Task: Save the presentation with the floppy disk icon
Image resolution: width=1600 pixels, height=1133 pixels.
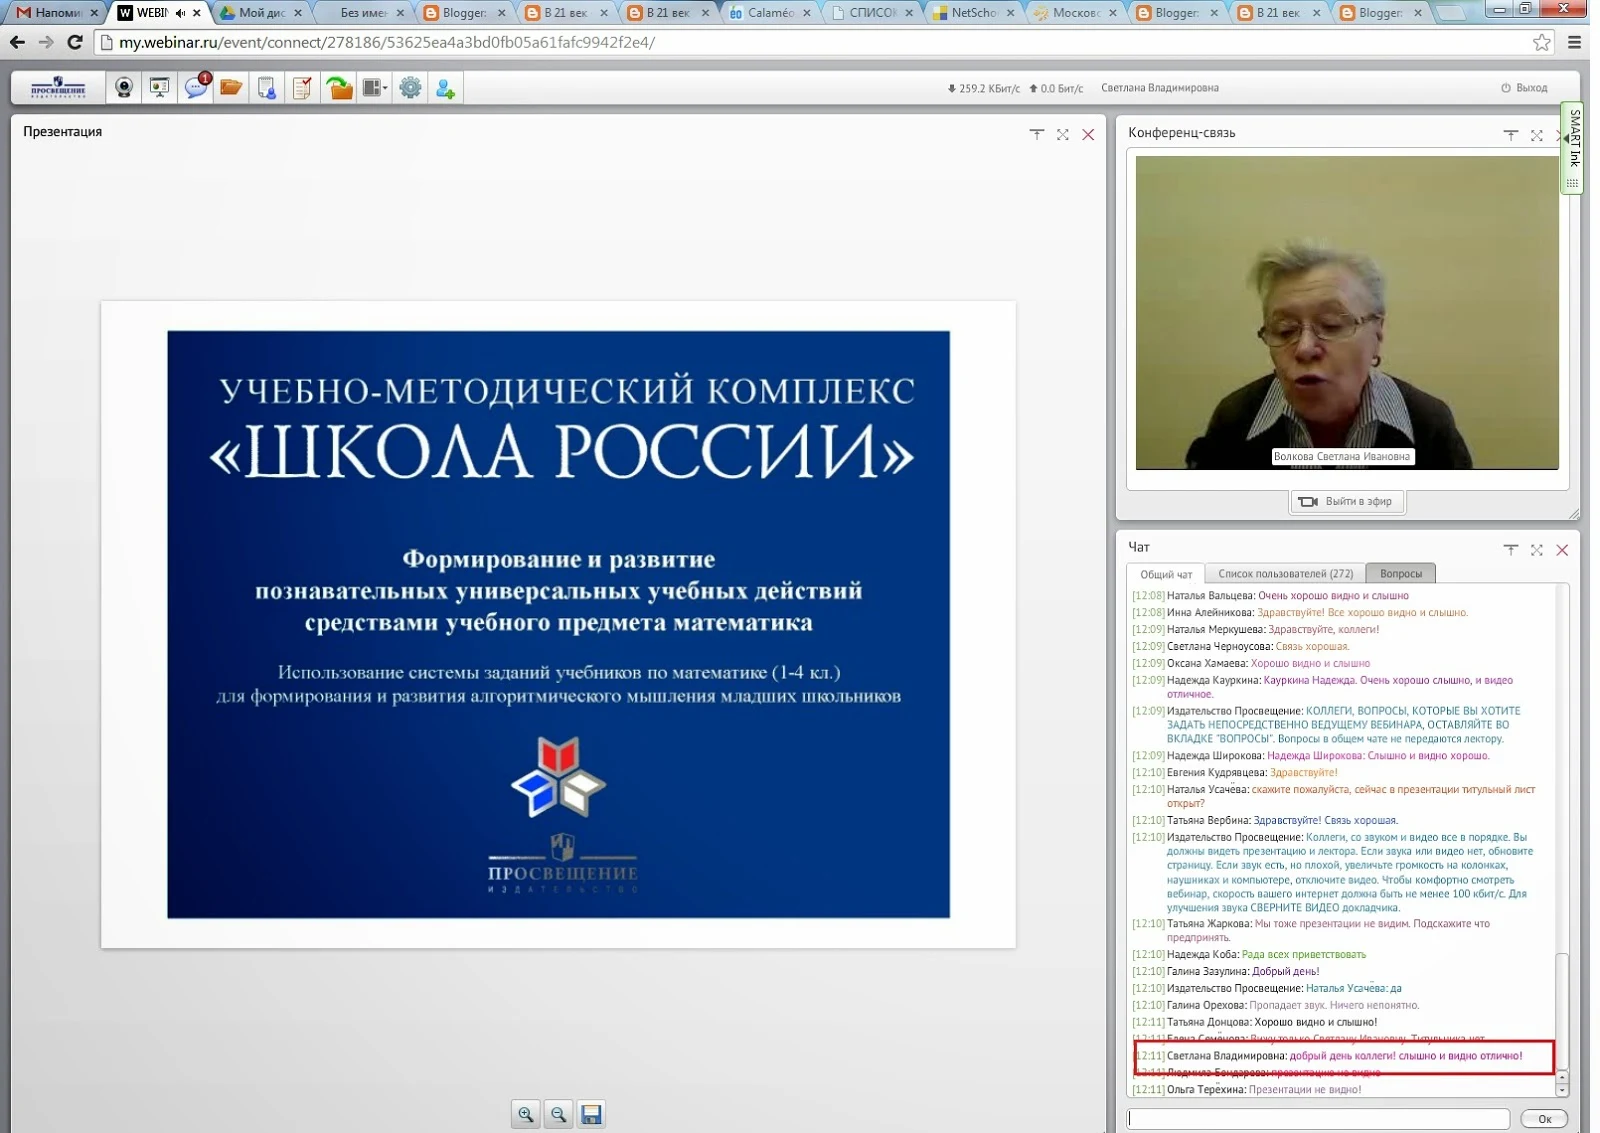Action: [592, 1114]
